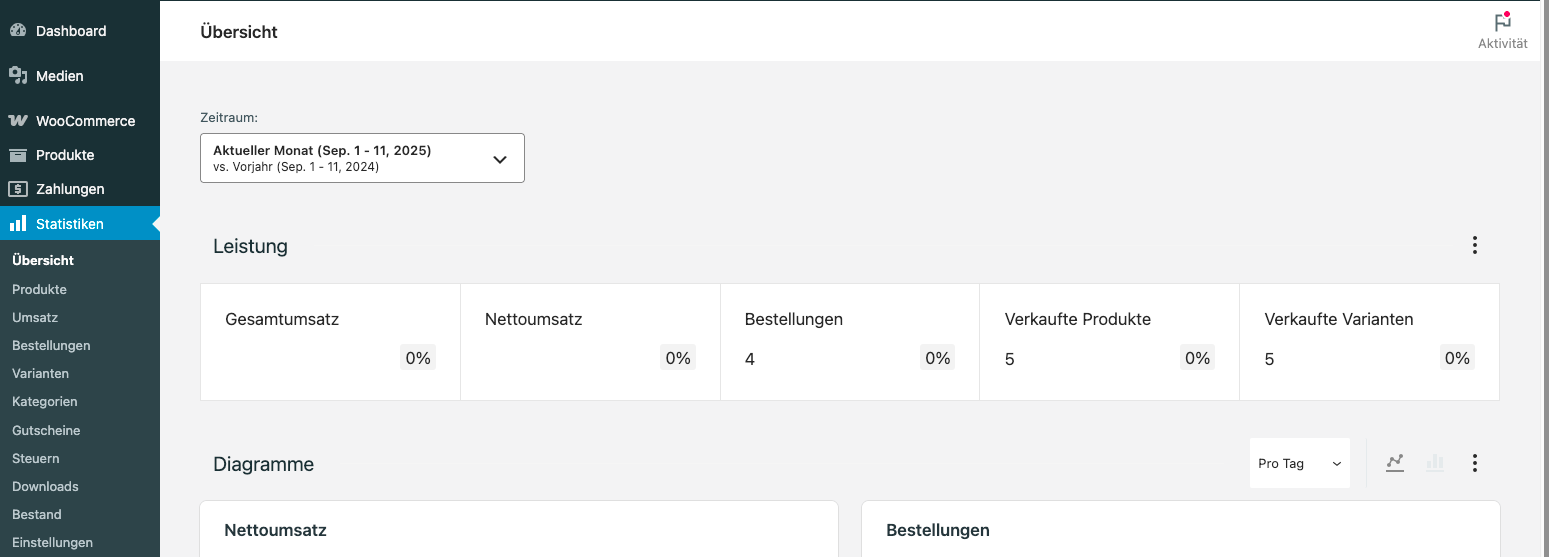Click the Produkte archive icon
The width and height of the screenshot is (1549, 557).
coord(18,155)
